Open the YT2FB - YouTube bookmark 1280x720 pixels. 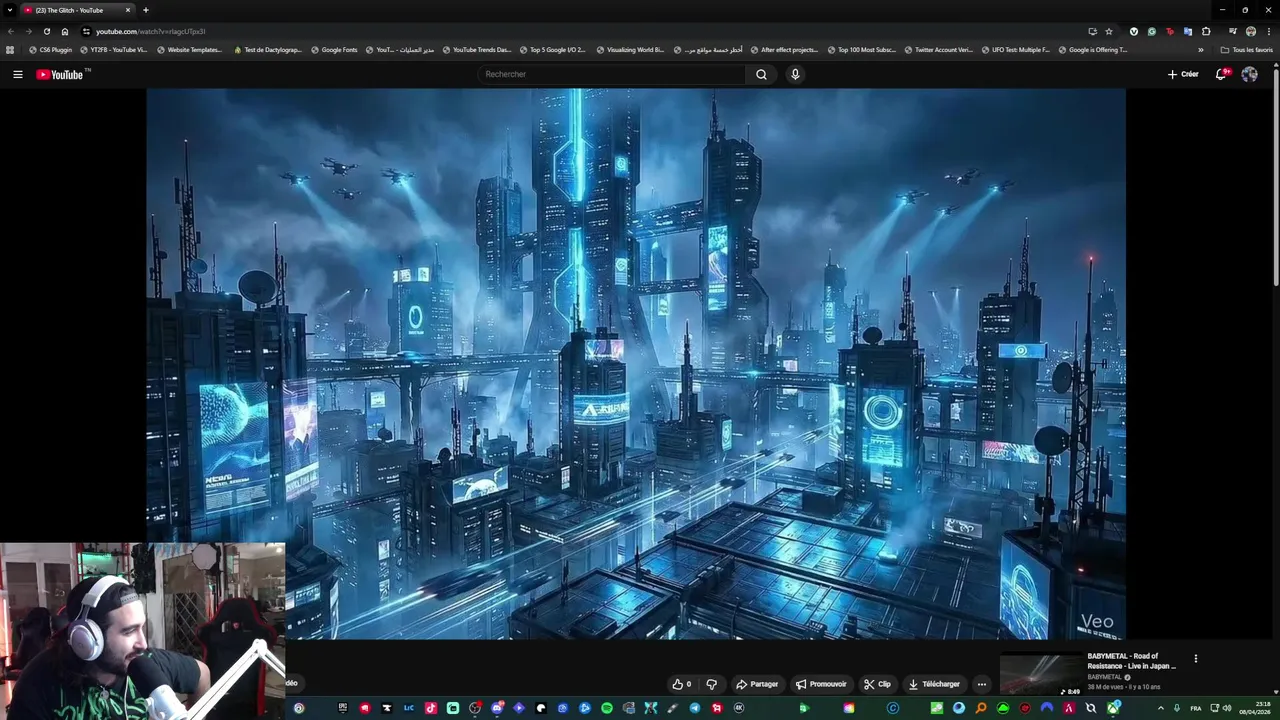pos(113,50)
